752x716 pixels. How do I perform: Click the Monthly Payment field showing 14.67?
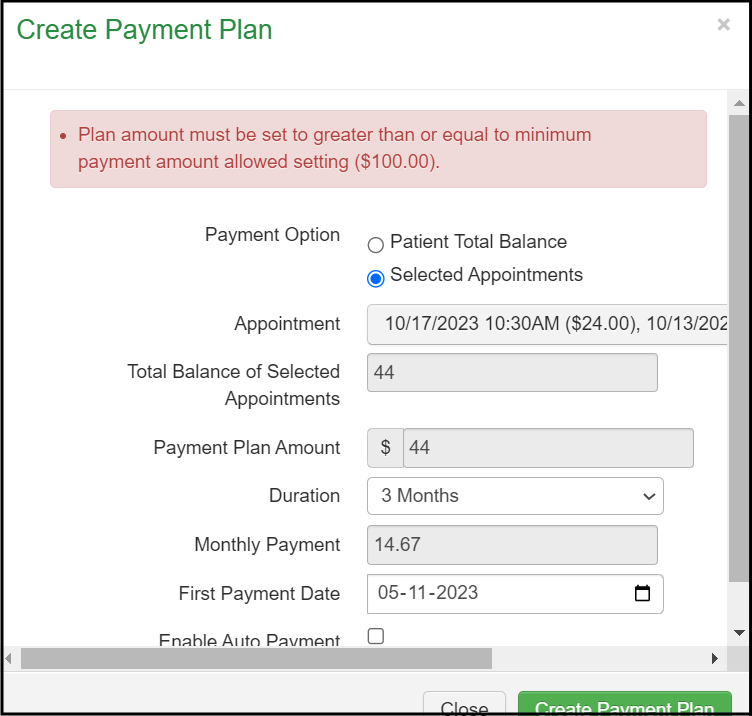click(x=512, y=545)
